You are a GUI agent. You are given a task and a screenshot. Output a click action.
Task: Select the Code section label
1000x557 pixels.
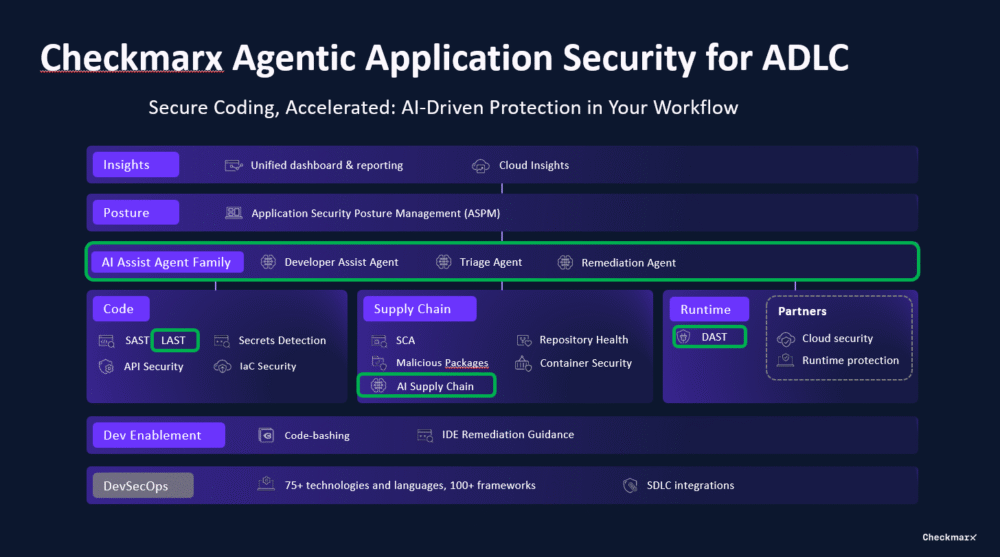[x=121, y=309]
